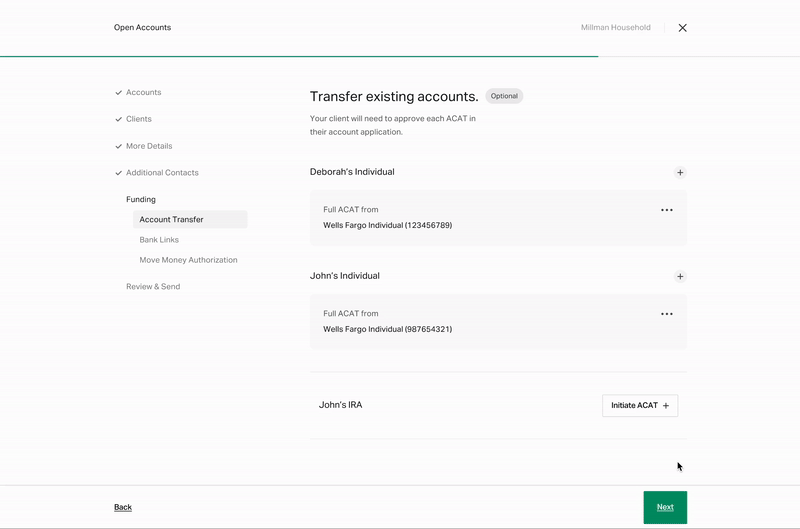Select the Wells Fargo Individual (987654321) transfer text
The width and height of the screenshot is (800, 529).
point(387,330)
